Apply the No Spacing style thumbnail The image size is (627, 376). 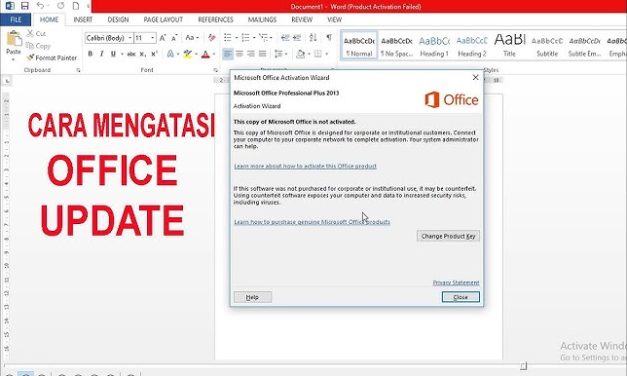pos(397,46)
